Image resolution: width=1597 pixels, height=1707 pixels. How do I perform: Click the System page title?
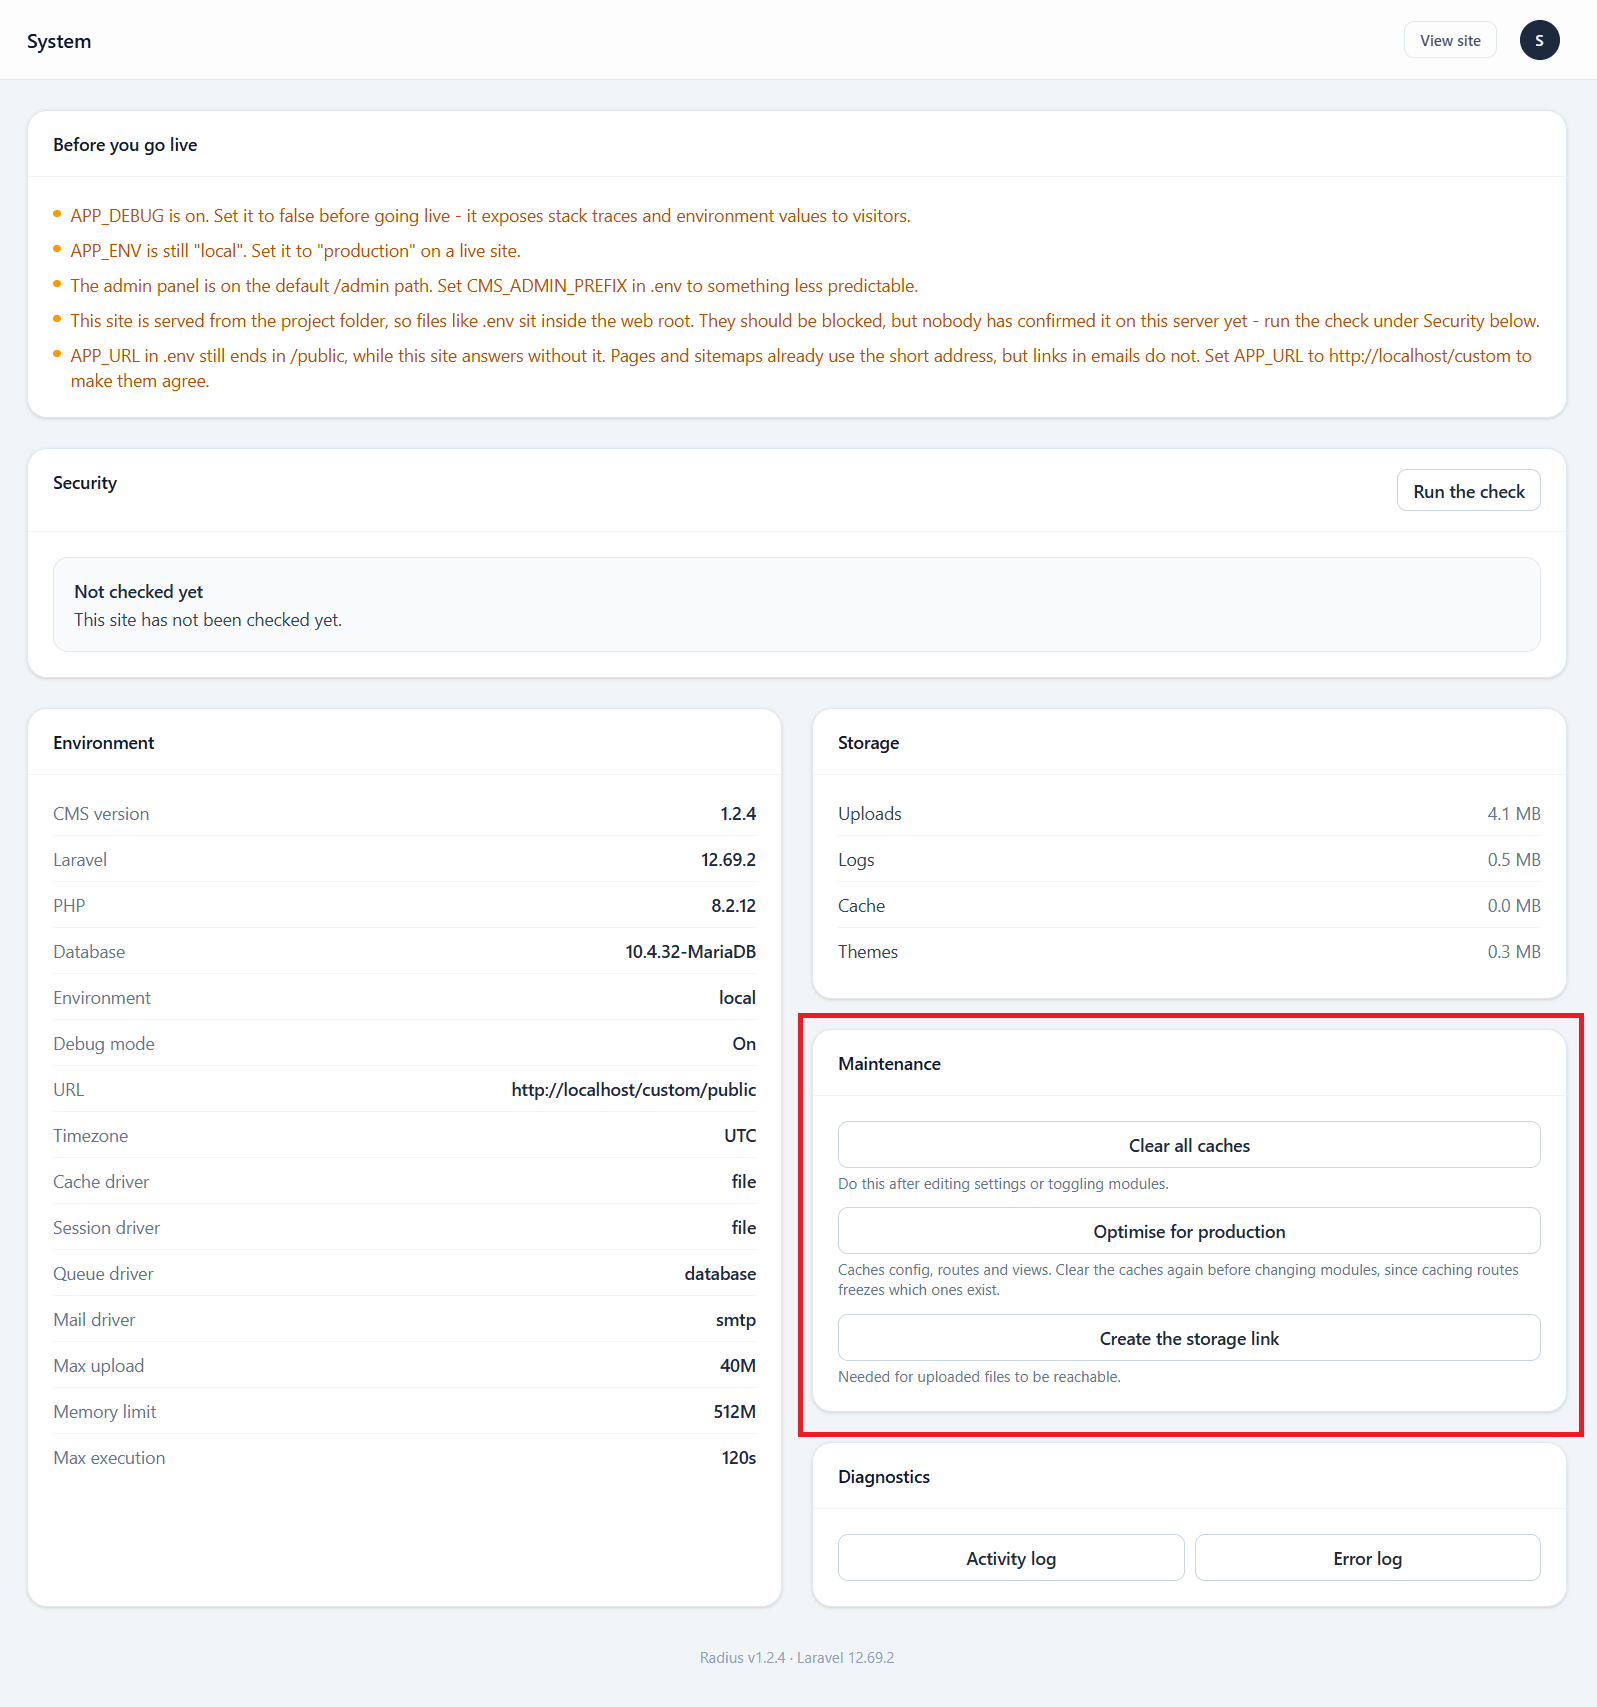pyautogui.click(x=59, y=41)
